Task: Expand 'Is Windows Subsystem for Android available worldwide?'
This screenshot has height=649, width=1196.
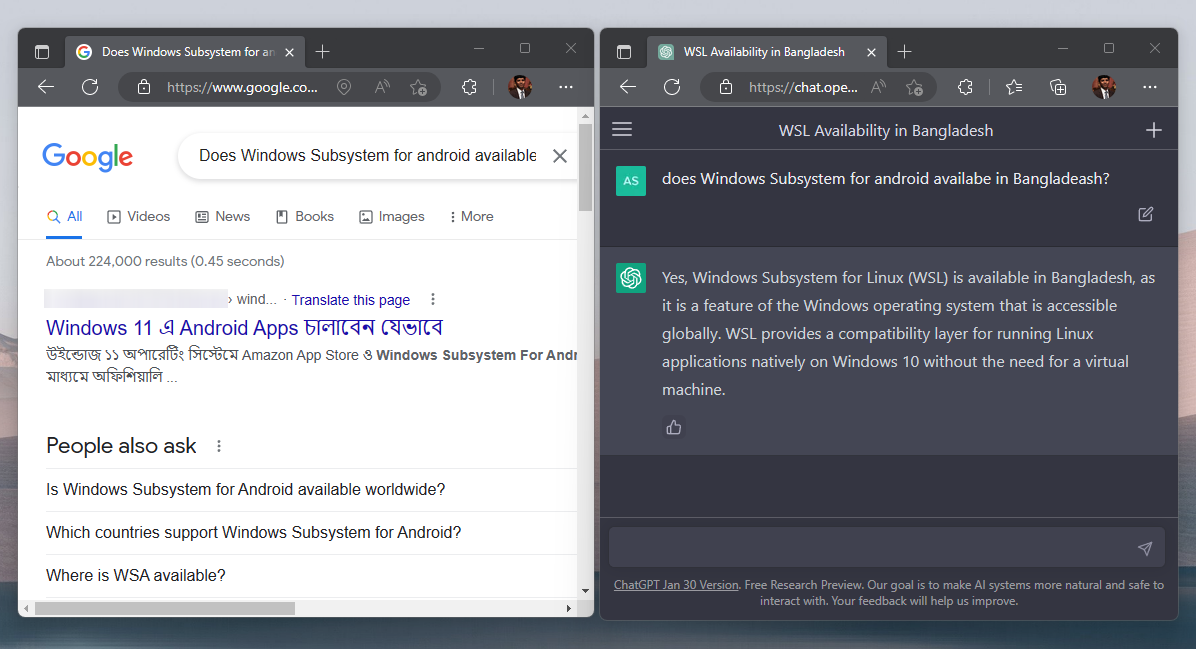Action: pyautogui.click(x=311, y=490)
